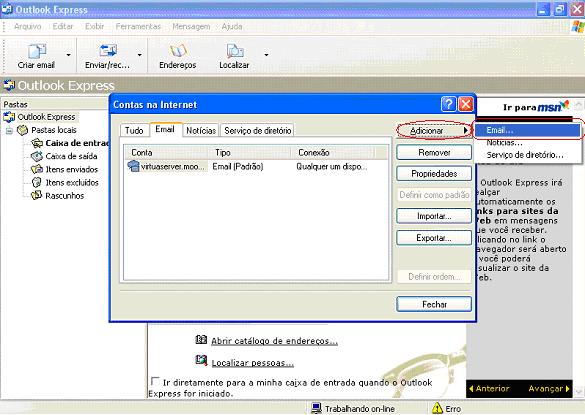
Task: Click the Itens enviados folder icon
Action: tap(37, 169)
